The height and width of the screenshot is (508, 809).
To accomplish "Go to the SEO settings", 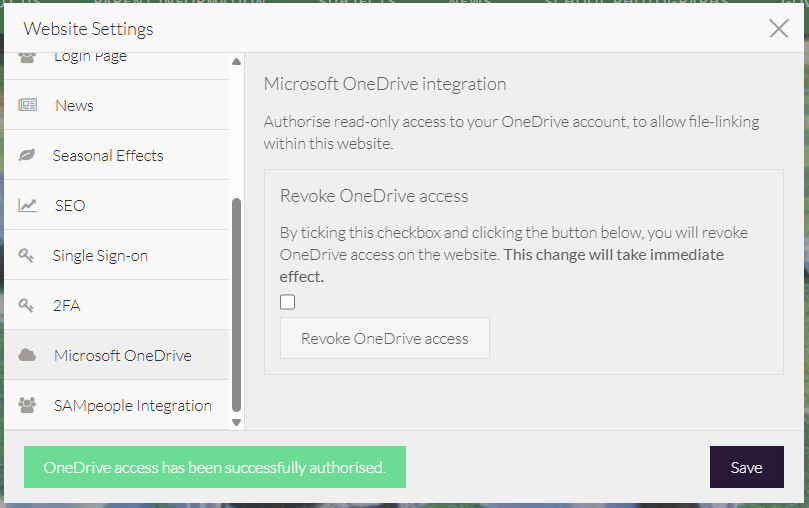I will coord(70,205).
